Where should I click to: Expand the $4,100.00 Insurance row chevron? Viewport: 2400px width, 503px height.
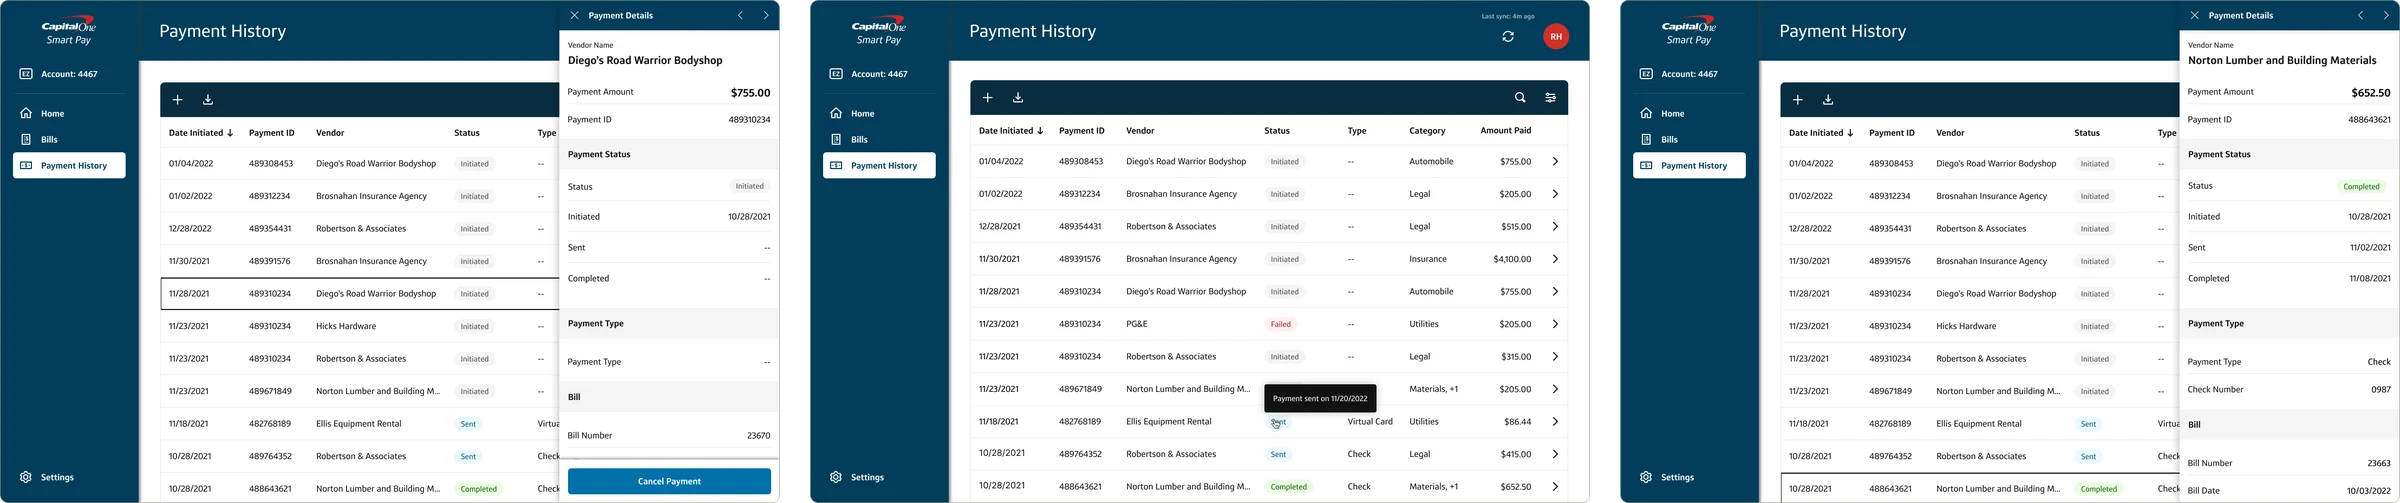[x=1555, y=259]
